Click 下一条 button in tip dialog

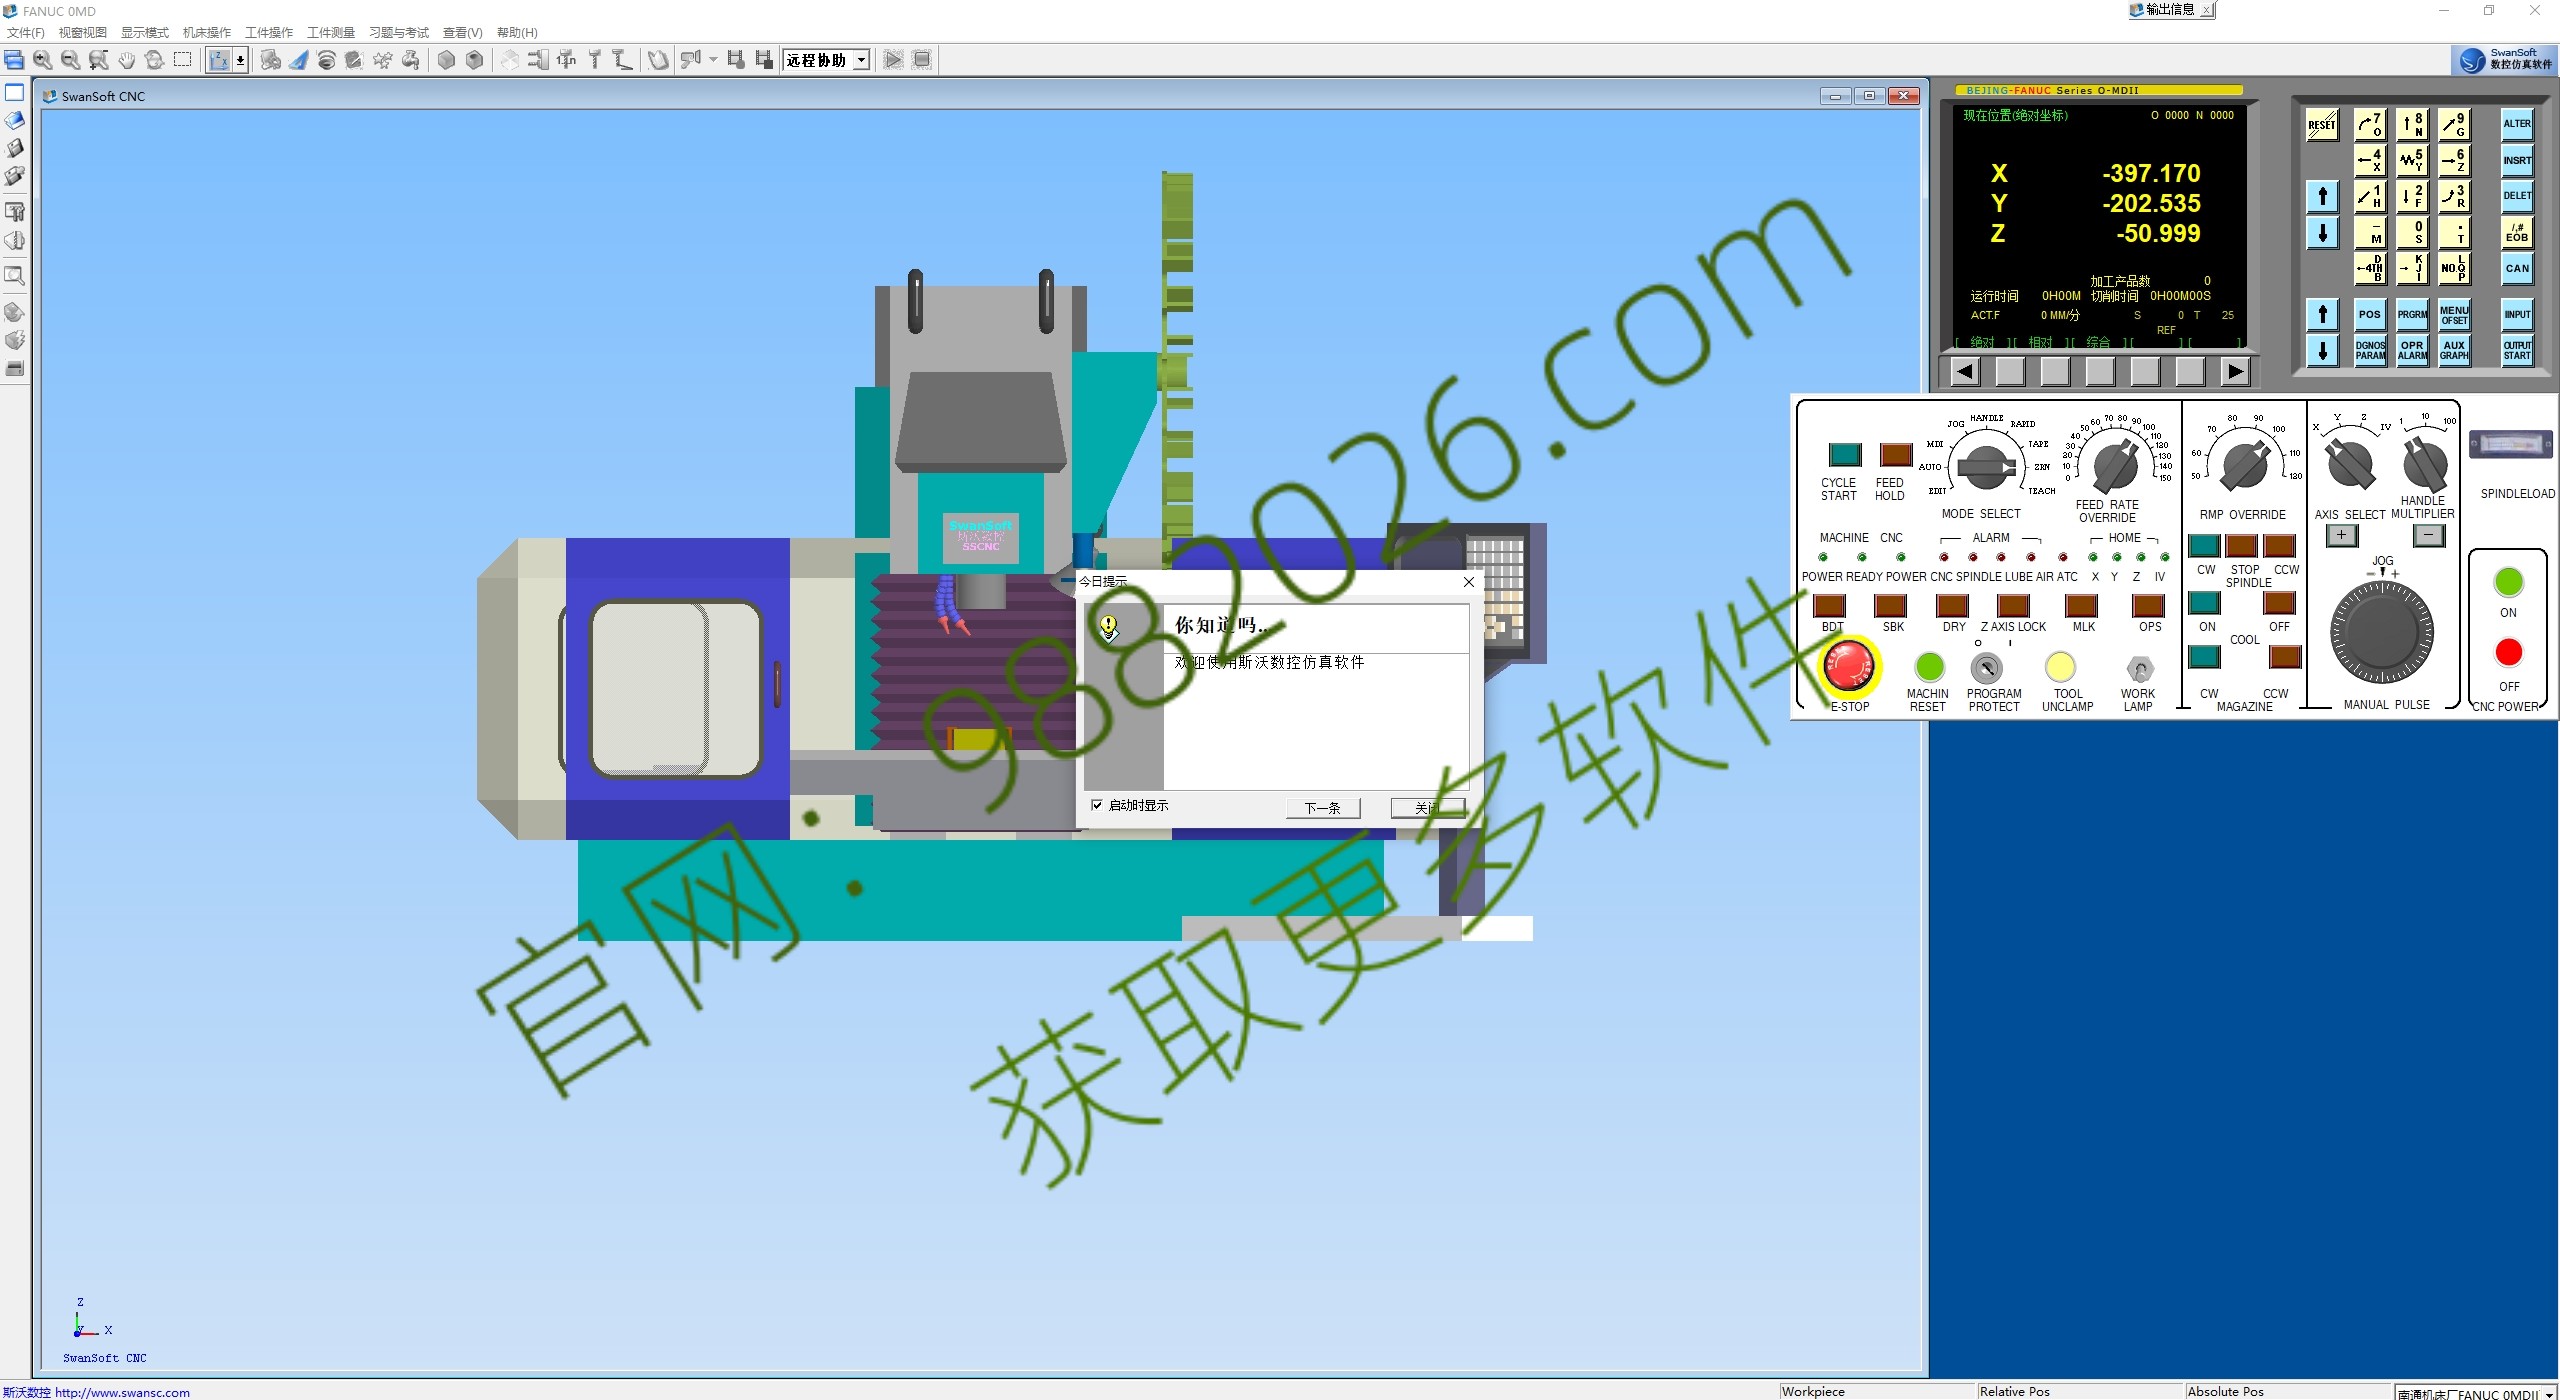[x=1323, y=808]
